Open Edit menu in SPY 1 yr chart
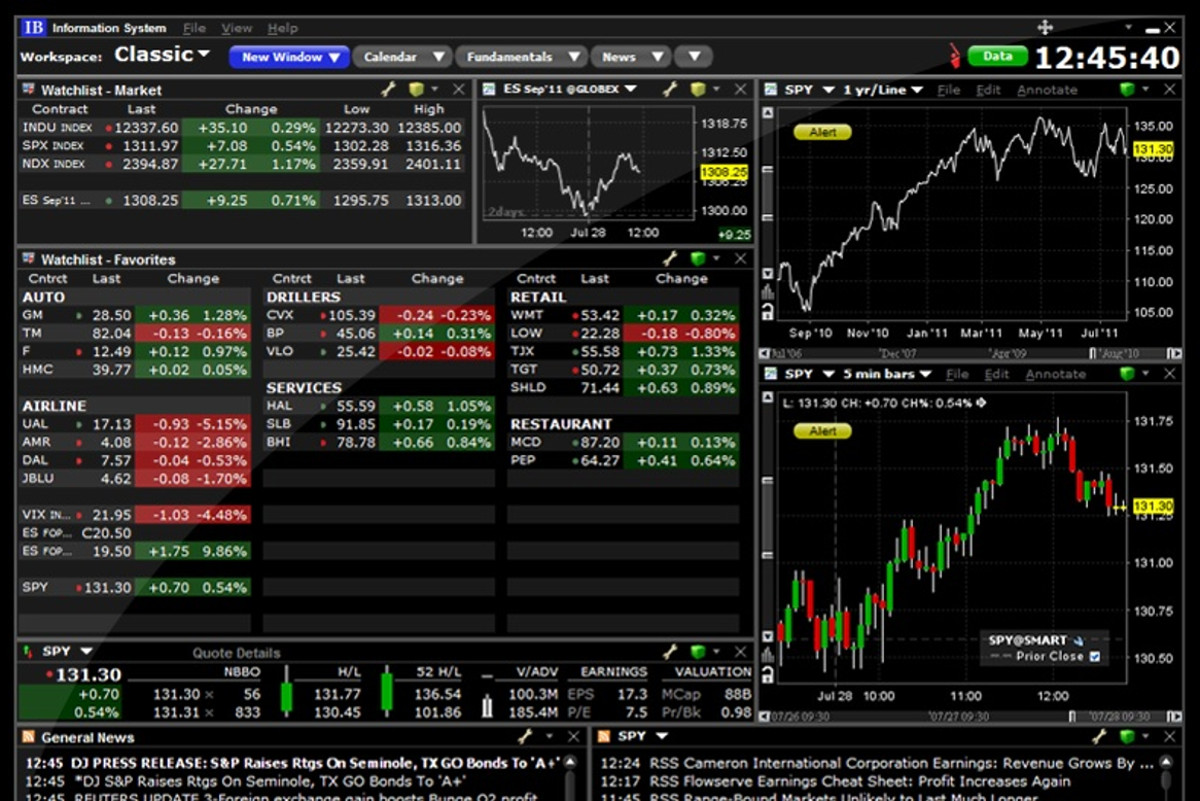This screenshot has height=801, width=1200. pos(988,90)
